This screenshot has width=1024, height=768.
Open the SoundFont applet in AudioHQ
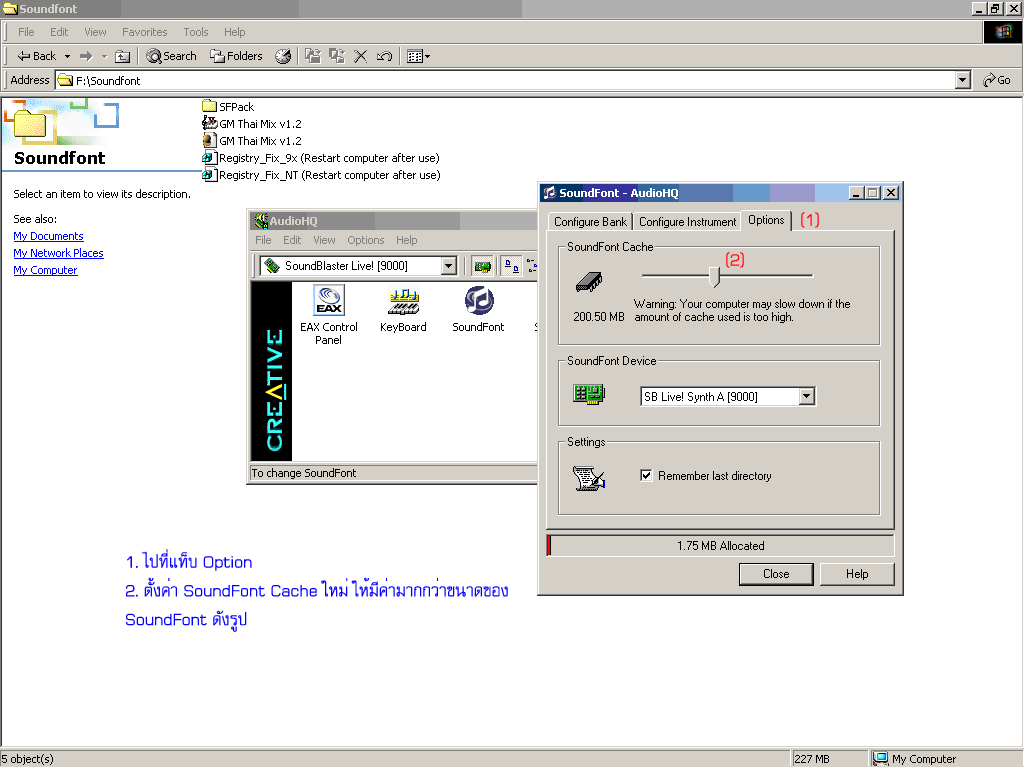coord(478,310)
